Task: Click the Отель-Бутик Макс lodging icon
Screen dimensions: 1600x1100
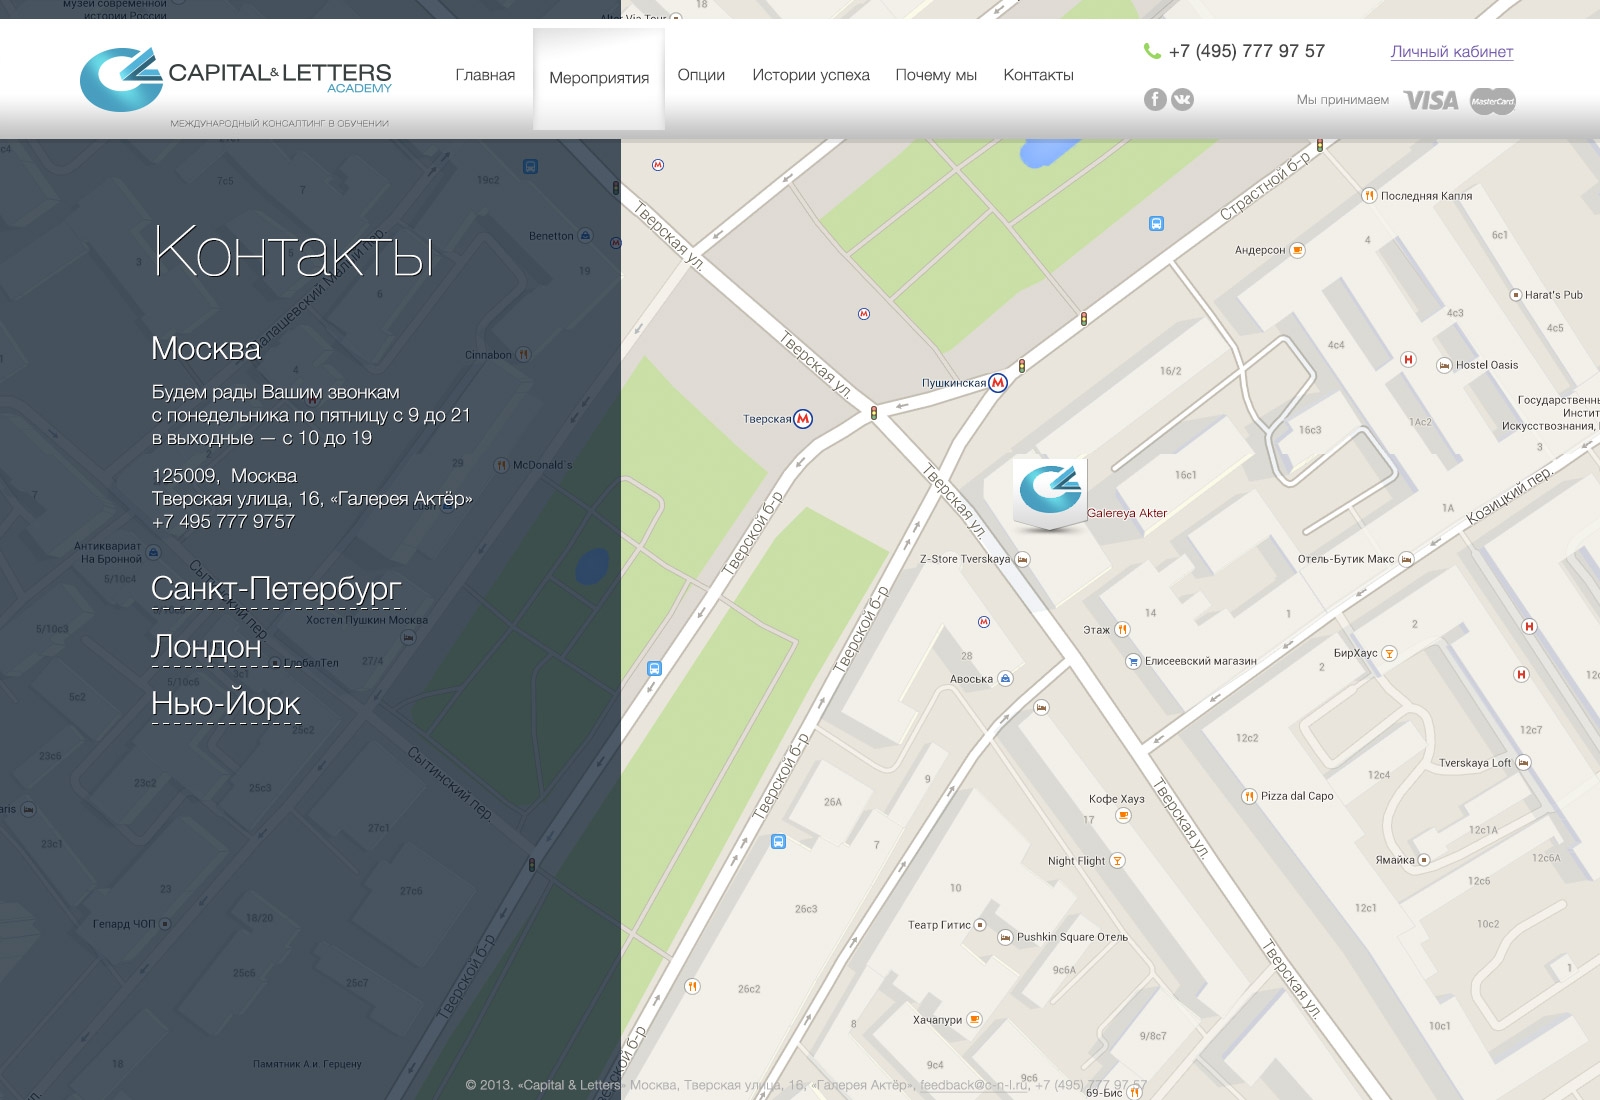Action: click(1406, 559)
